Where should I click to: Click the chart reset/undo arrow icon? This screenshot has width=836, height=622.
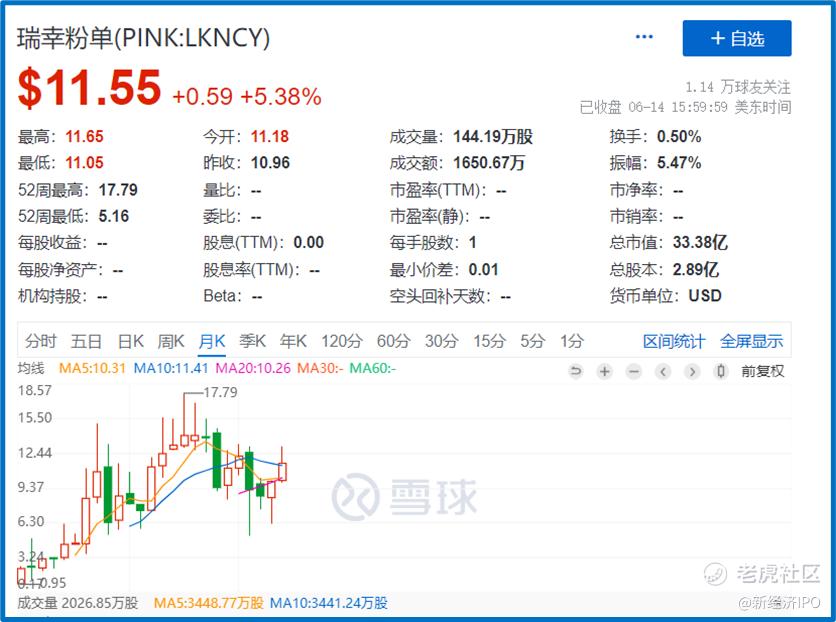576,371
